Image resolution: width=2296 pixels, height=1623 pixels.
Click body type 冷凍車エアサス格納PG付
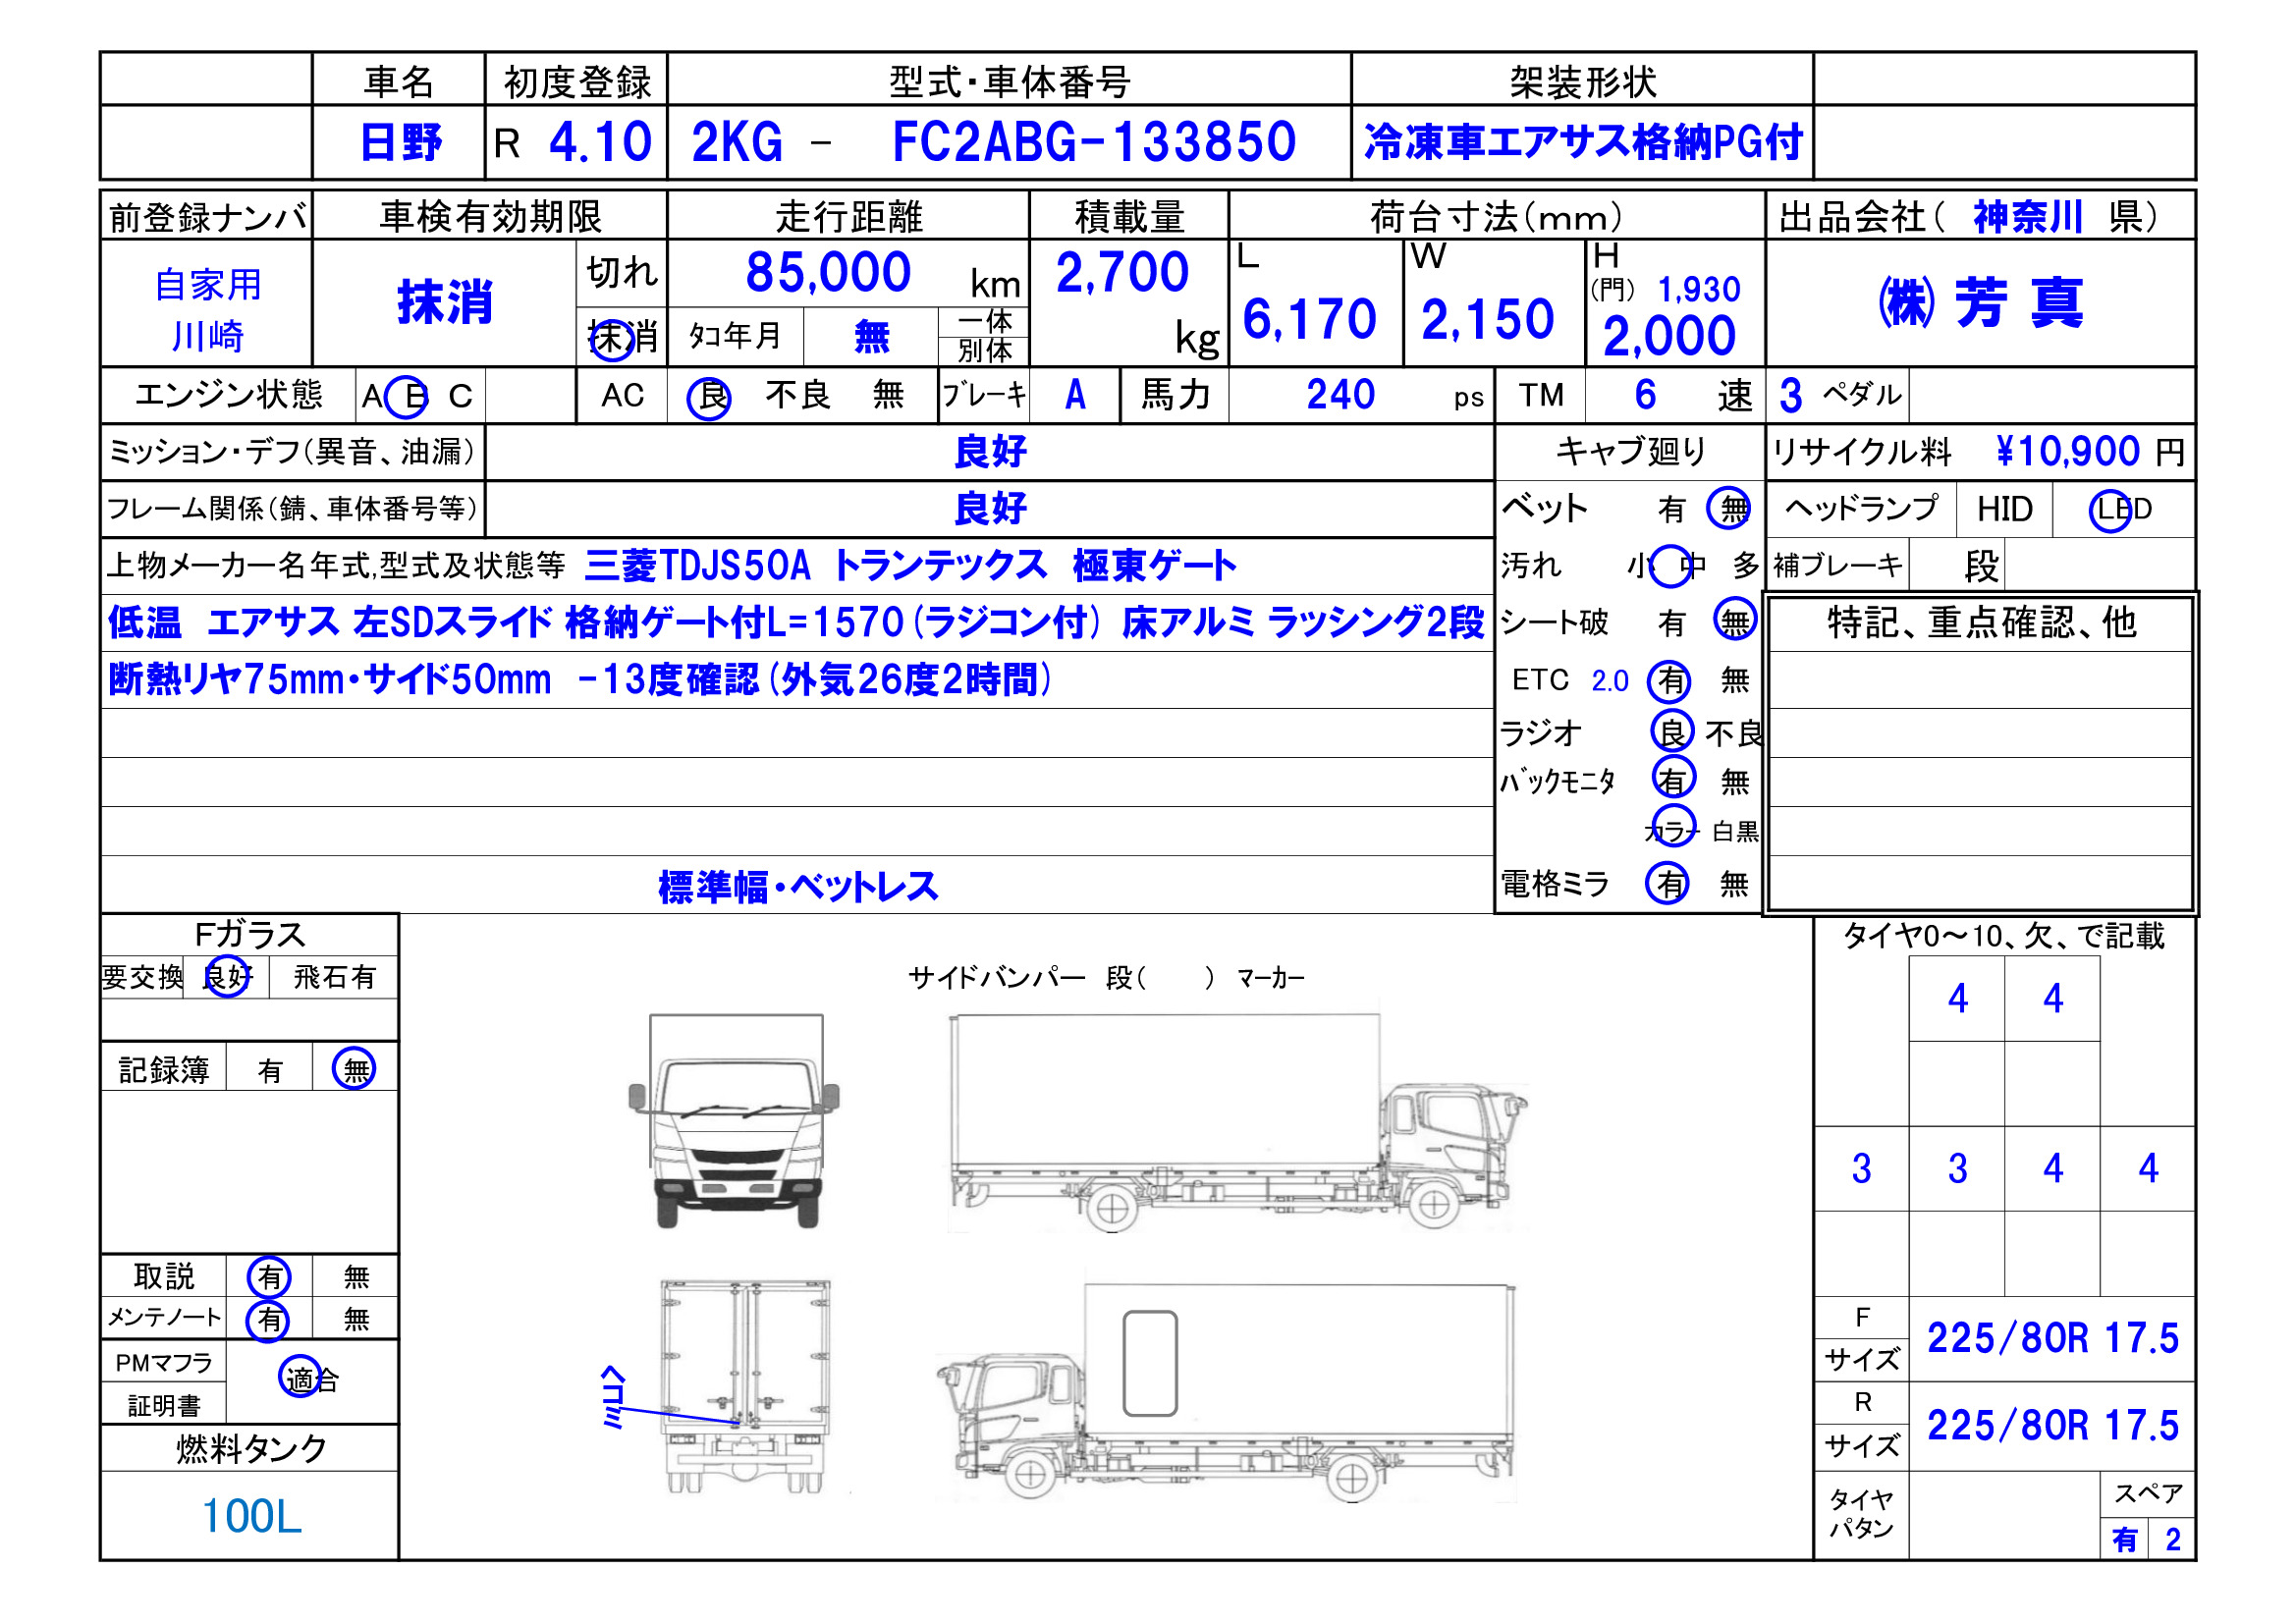pos(1583,142)
